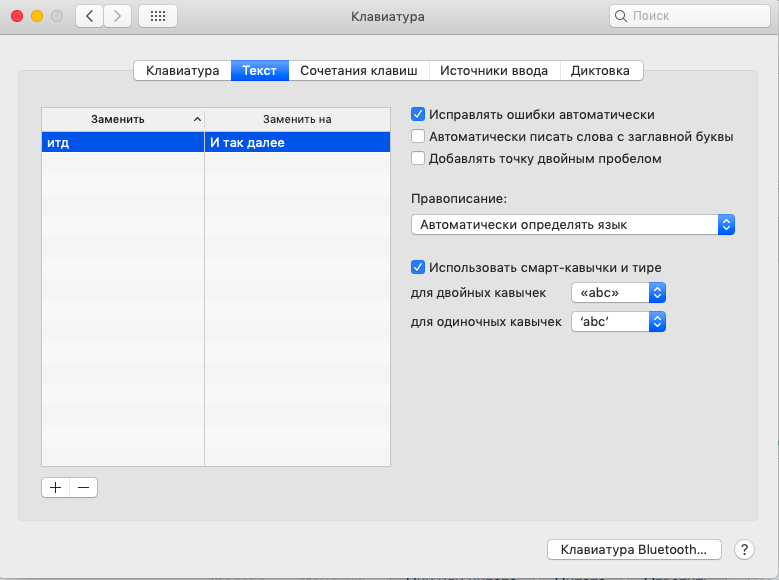This screenshot has height=580, width=779.
Task: Enable Добавлять точку двойным пробелом checkbox
Action: tap(419, 158)
